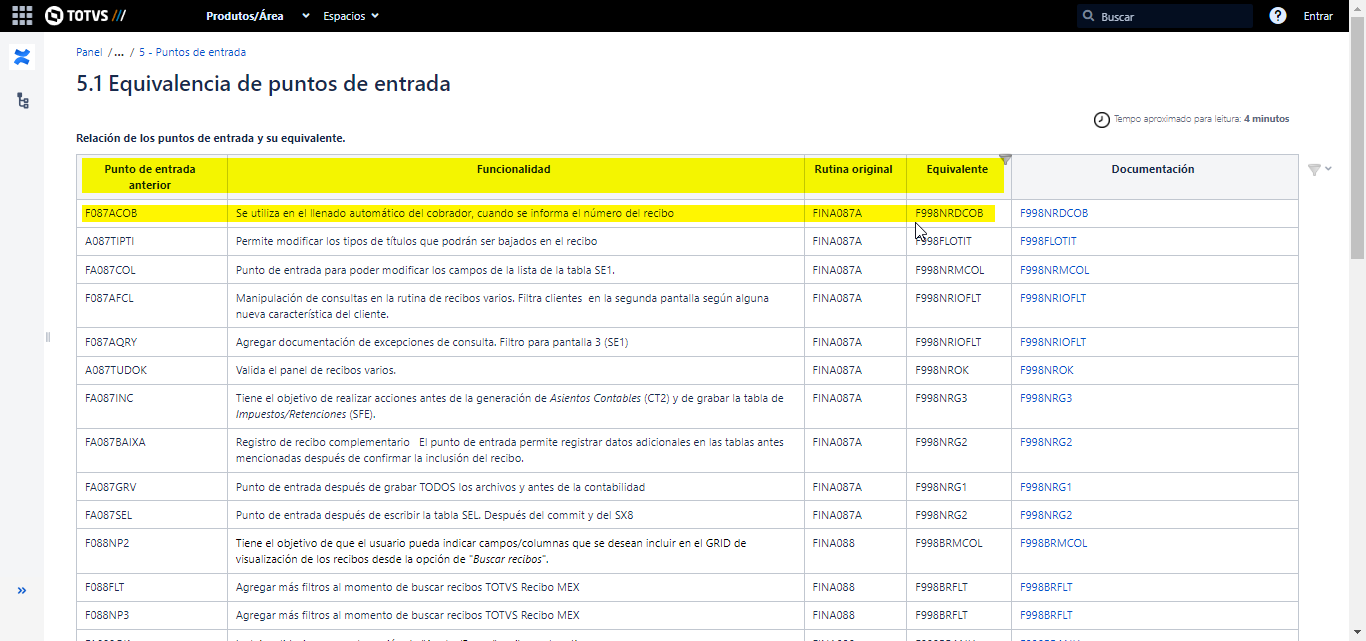Screen dimensions: 1366x641
Task: Open F998NROK documentation link
Action: coord(1046,370)
